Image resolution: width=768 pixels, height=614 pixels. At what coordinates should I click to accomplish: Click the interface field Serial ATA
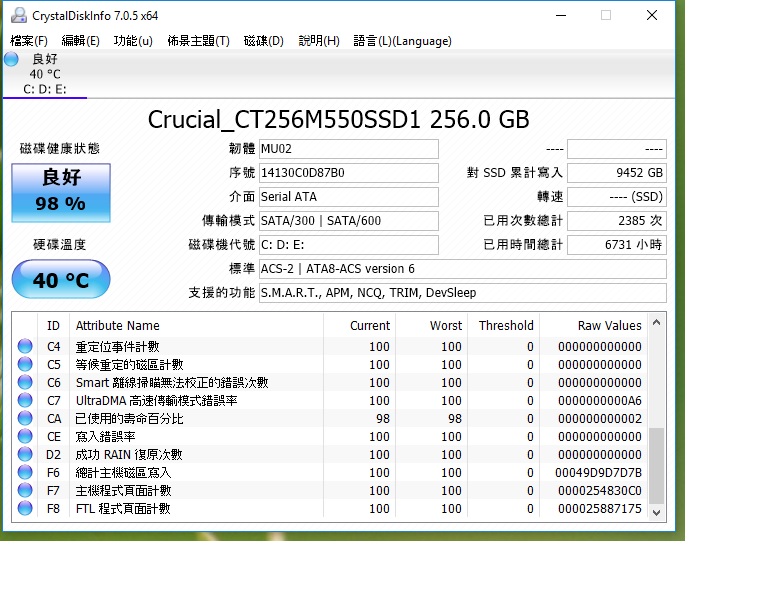349,197
